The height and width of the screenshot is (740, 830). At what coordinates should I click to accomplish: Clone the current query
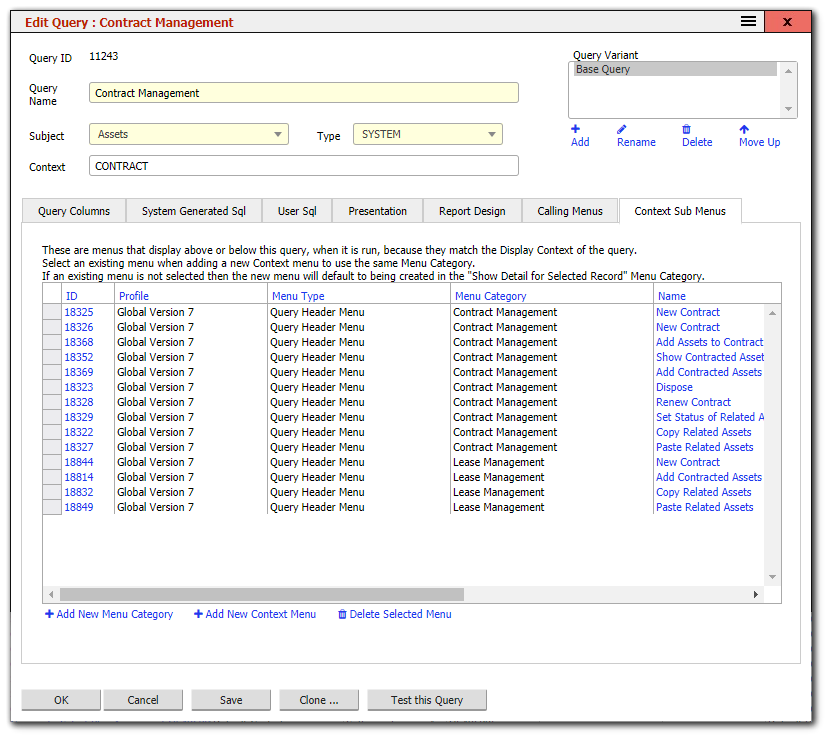[x=318, y=700]
